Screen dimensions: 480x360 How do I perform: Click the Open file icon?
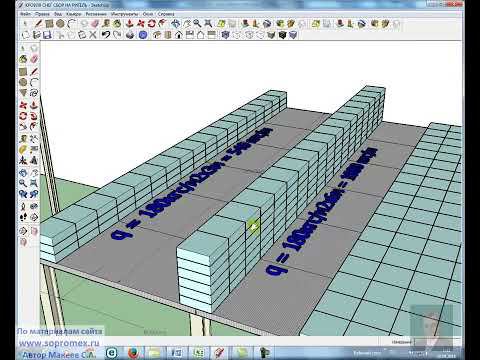pyautogui.click(x=36, y=35)
